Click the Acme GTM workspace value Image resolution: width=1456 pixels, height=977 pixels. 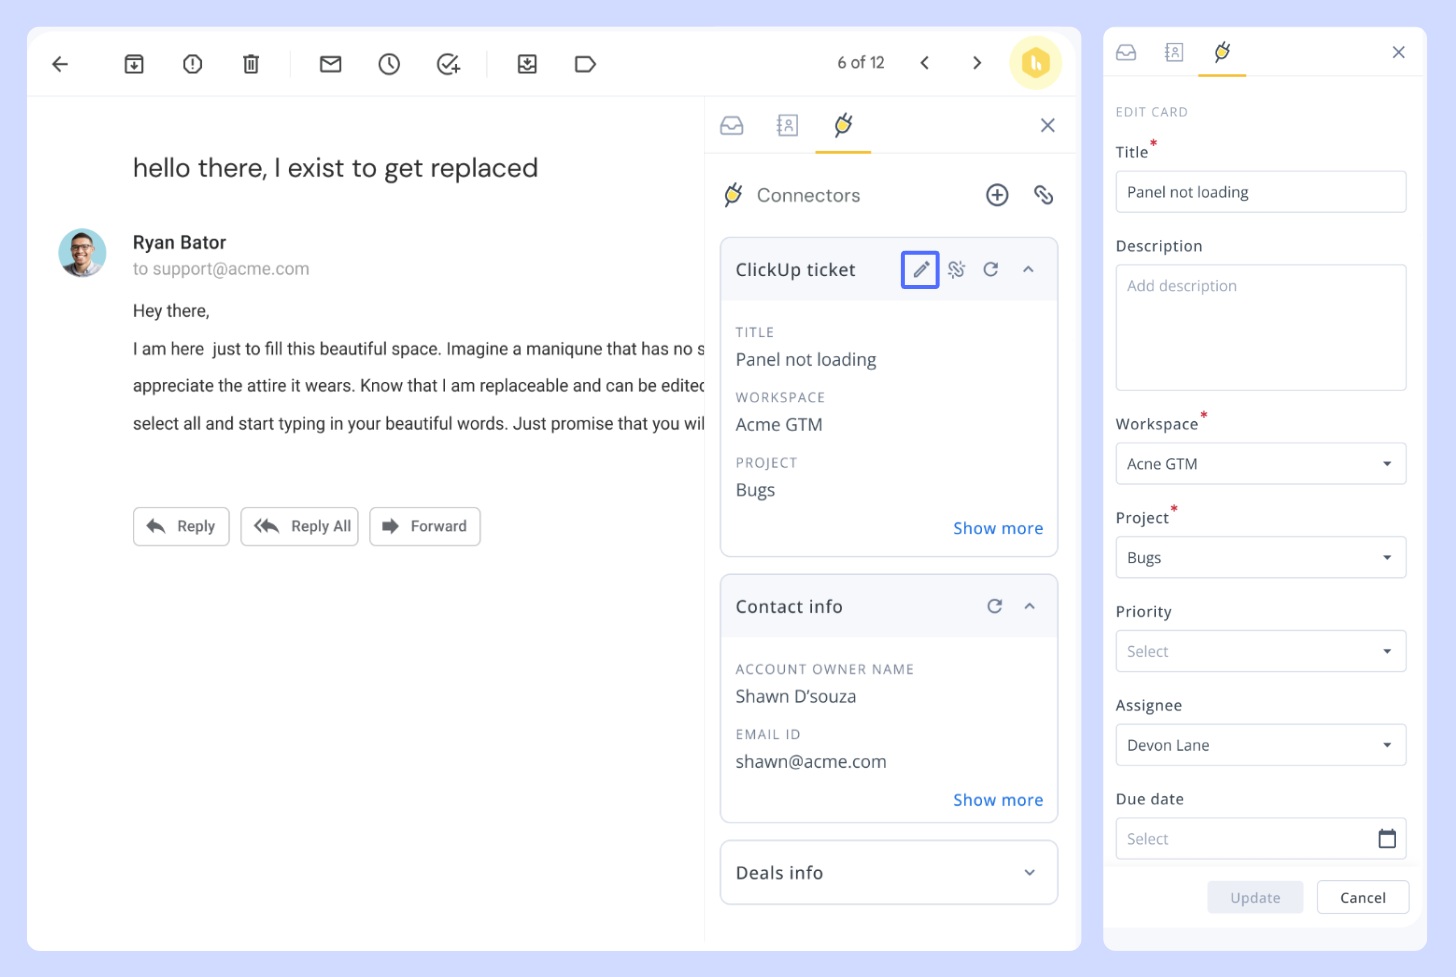(779, 425)
